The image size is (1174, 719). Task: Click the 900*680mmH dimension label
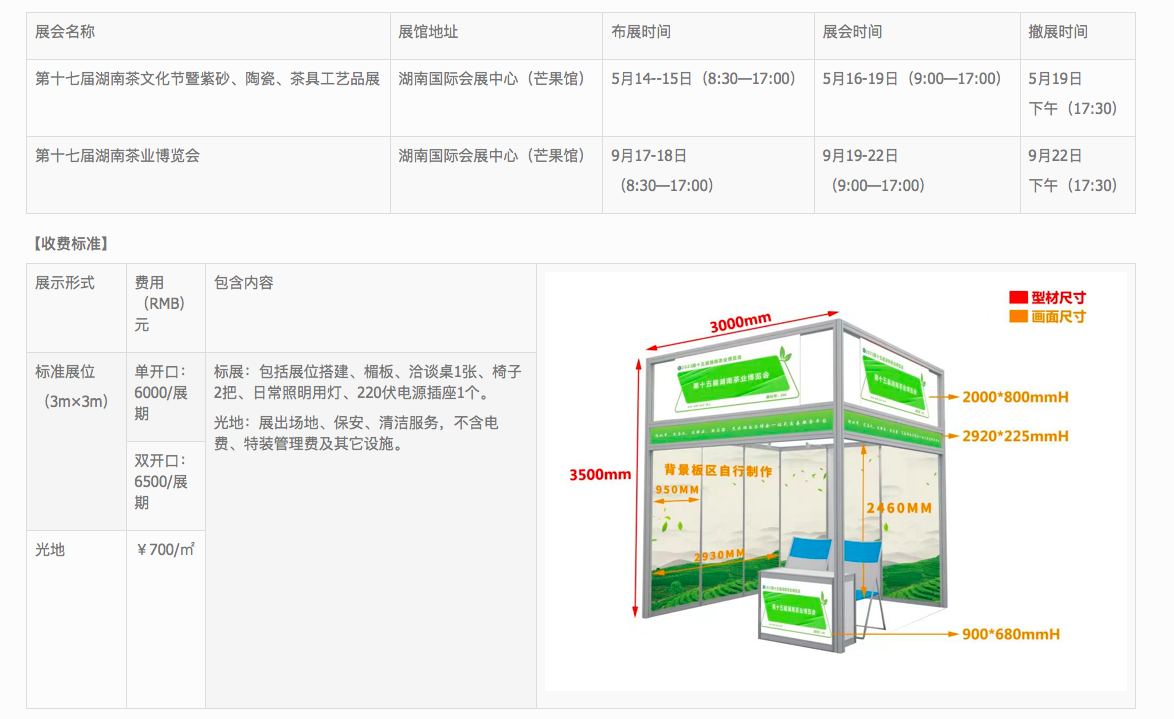[1010, 634]
